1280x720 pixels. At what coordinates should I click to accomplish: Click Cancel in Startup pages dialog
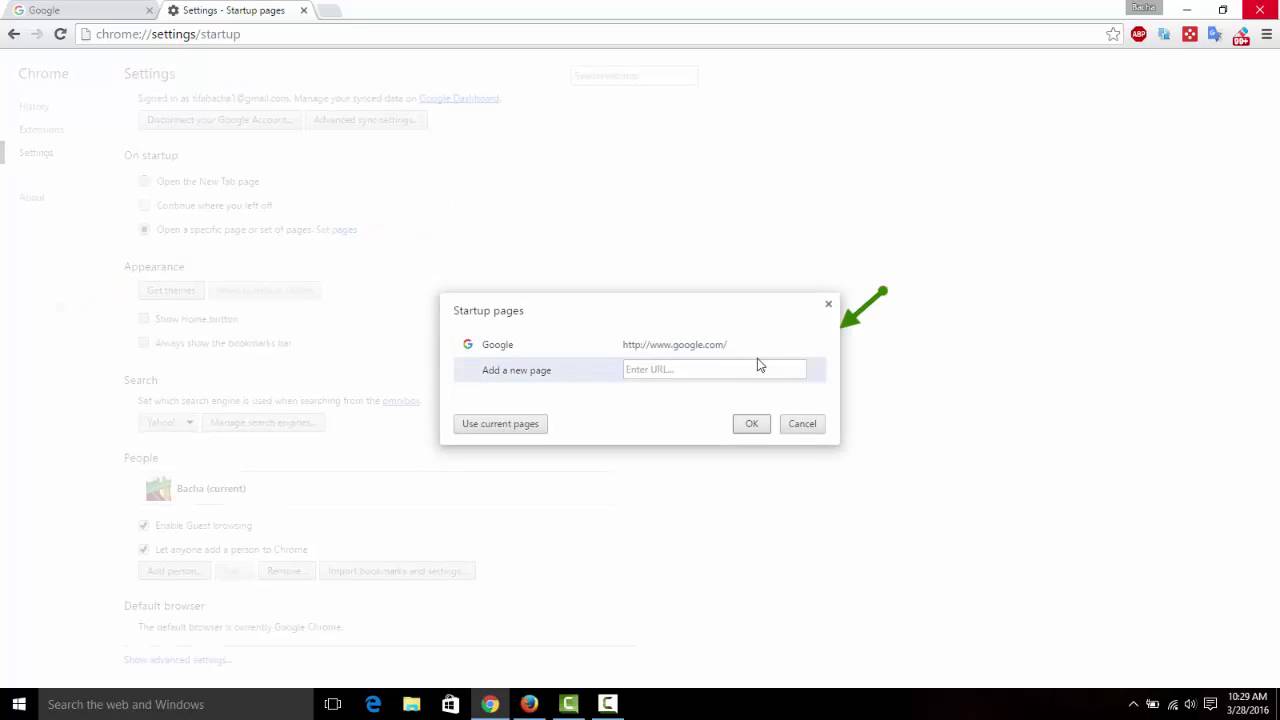tap(802, 424)
